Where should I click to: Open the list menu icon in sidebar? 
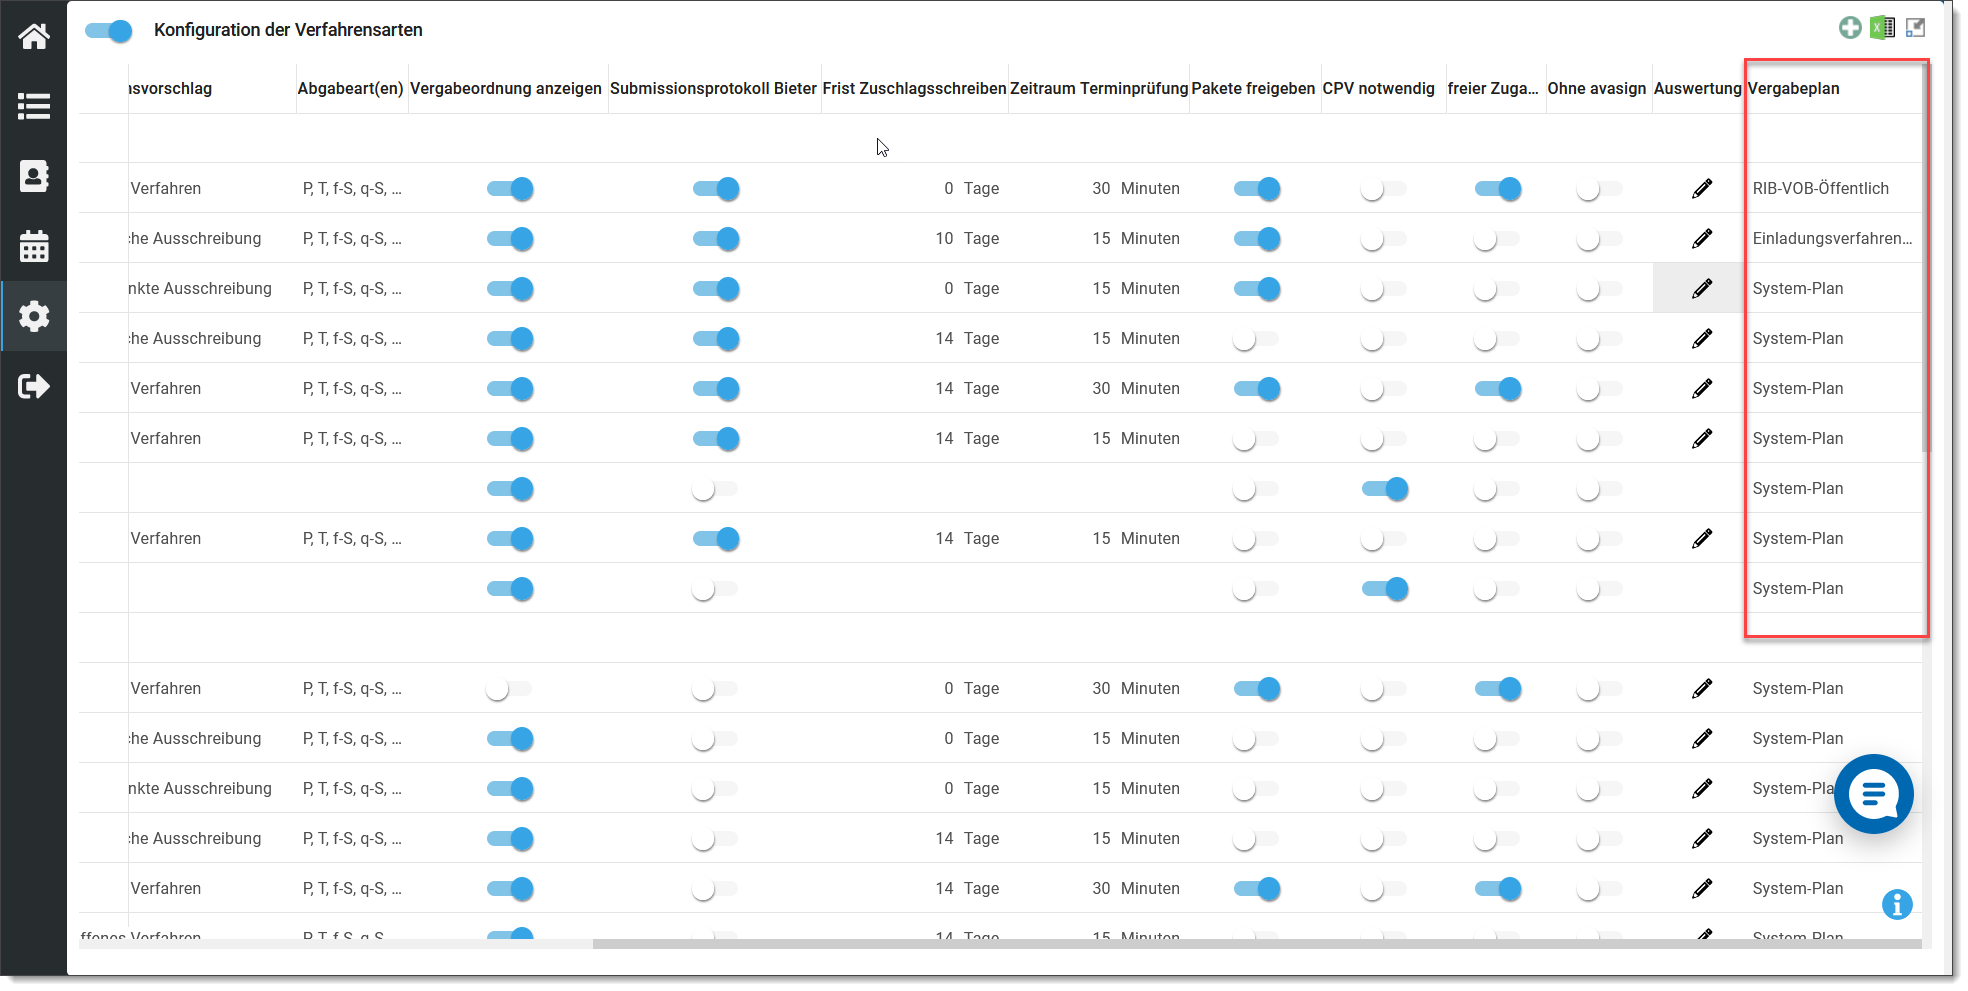[34, 106]
